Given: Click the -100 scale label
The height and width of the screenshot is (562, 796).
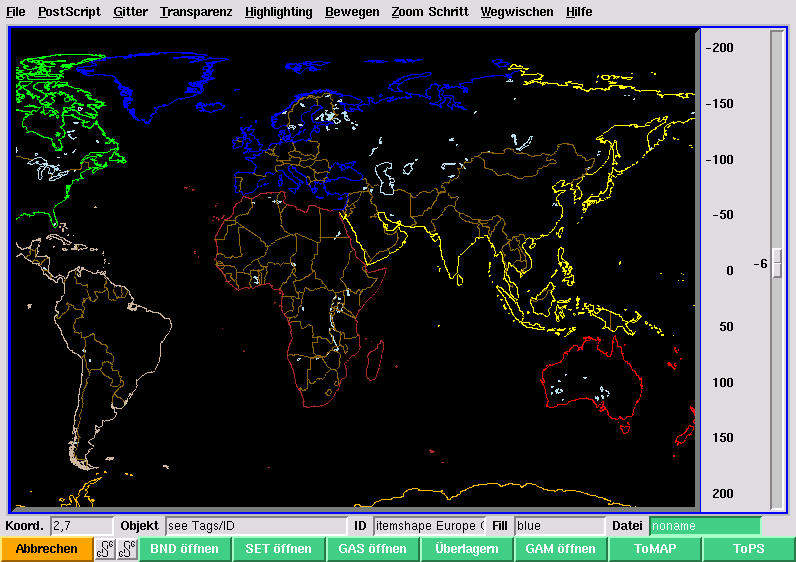Looking at the screenshot, I should pos(719,159).
